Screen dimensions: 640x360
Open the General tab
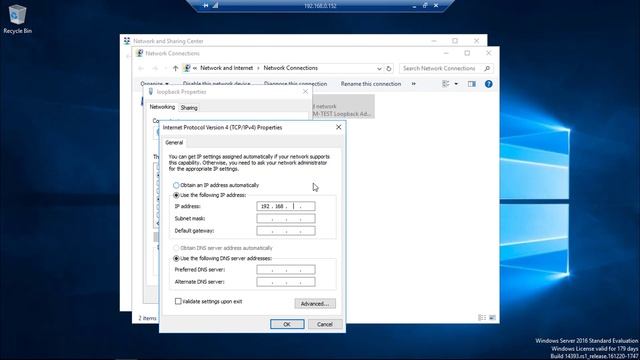pyautogui.click(x=174, y=142)
